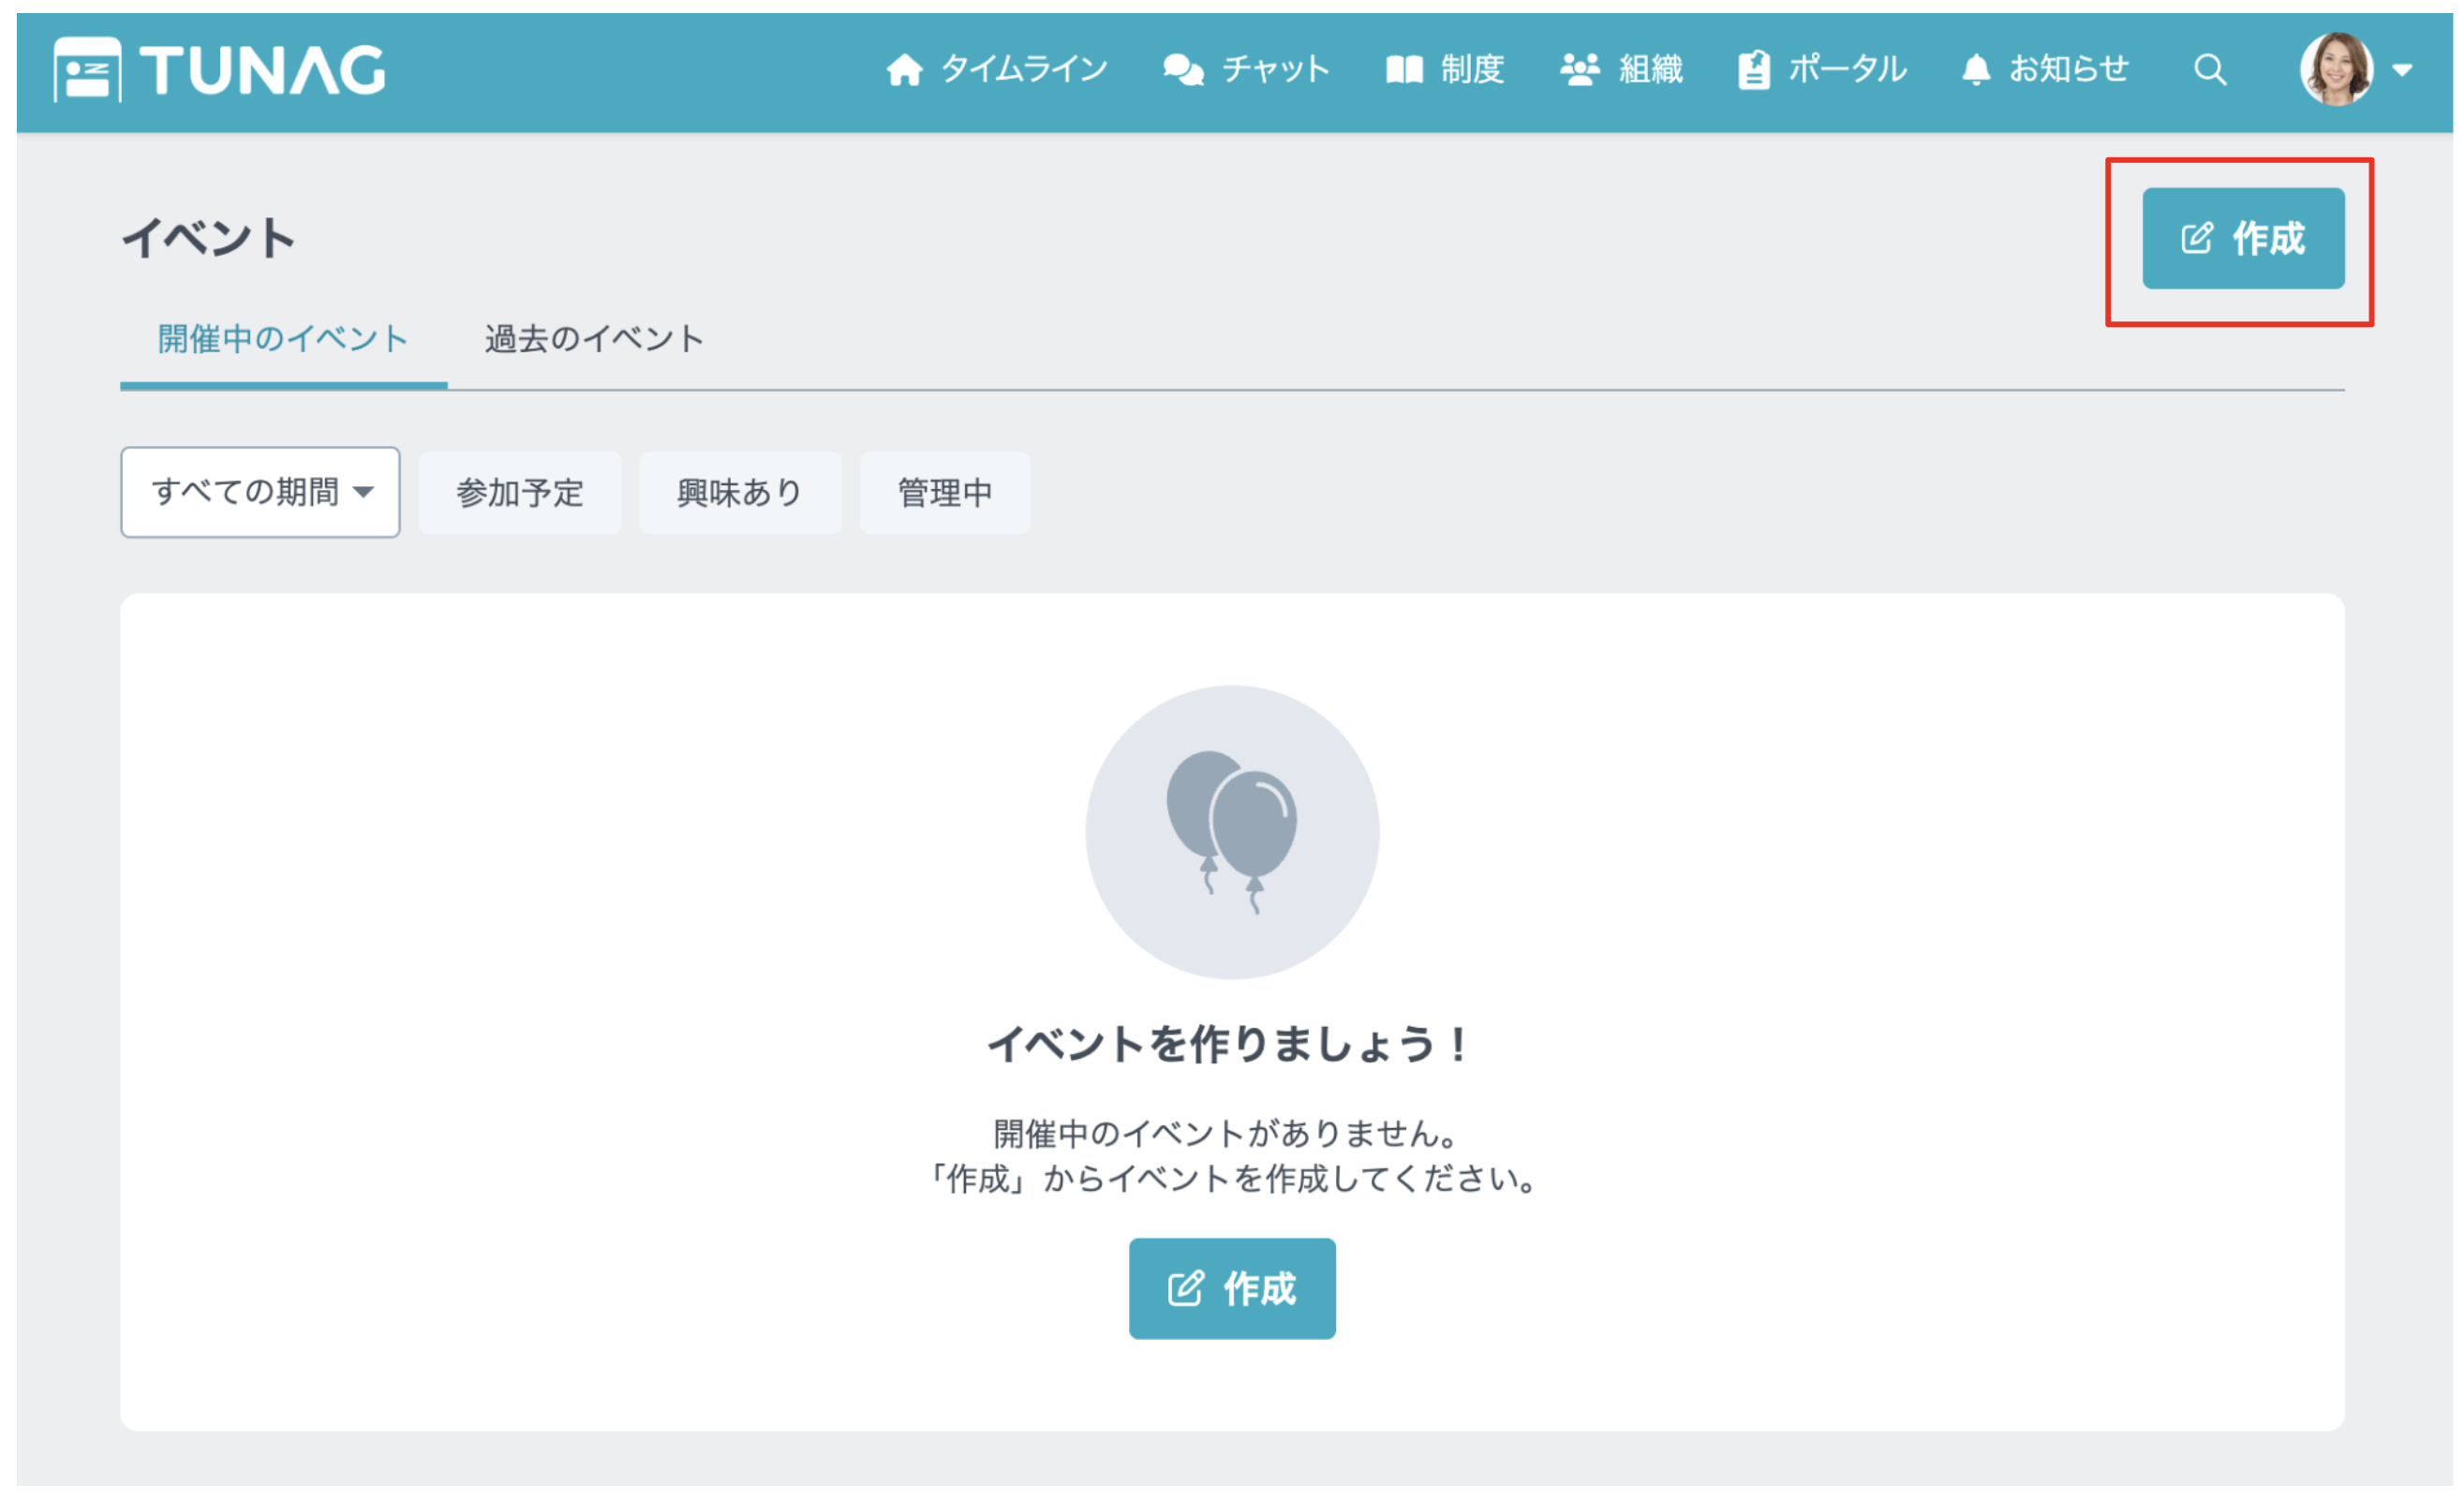
Task: Click the center 作成 button to create event
Action: [x=1232, y=1288]
